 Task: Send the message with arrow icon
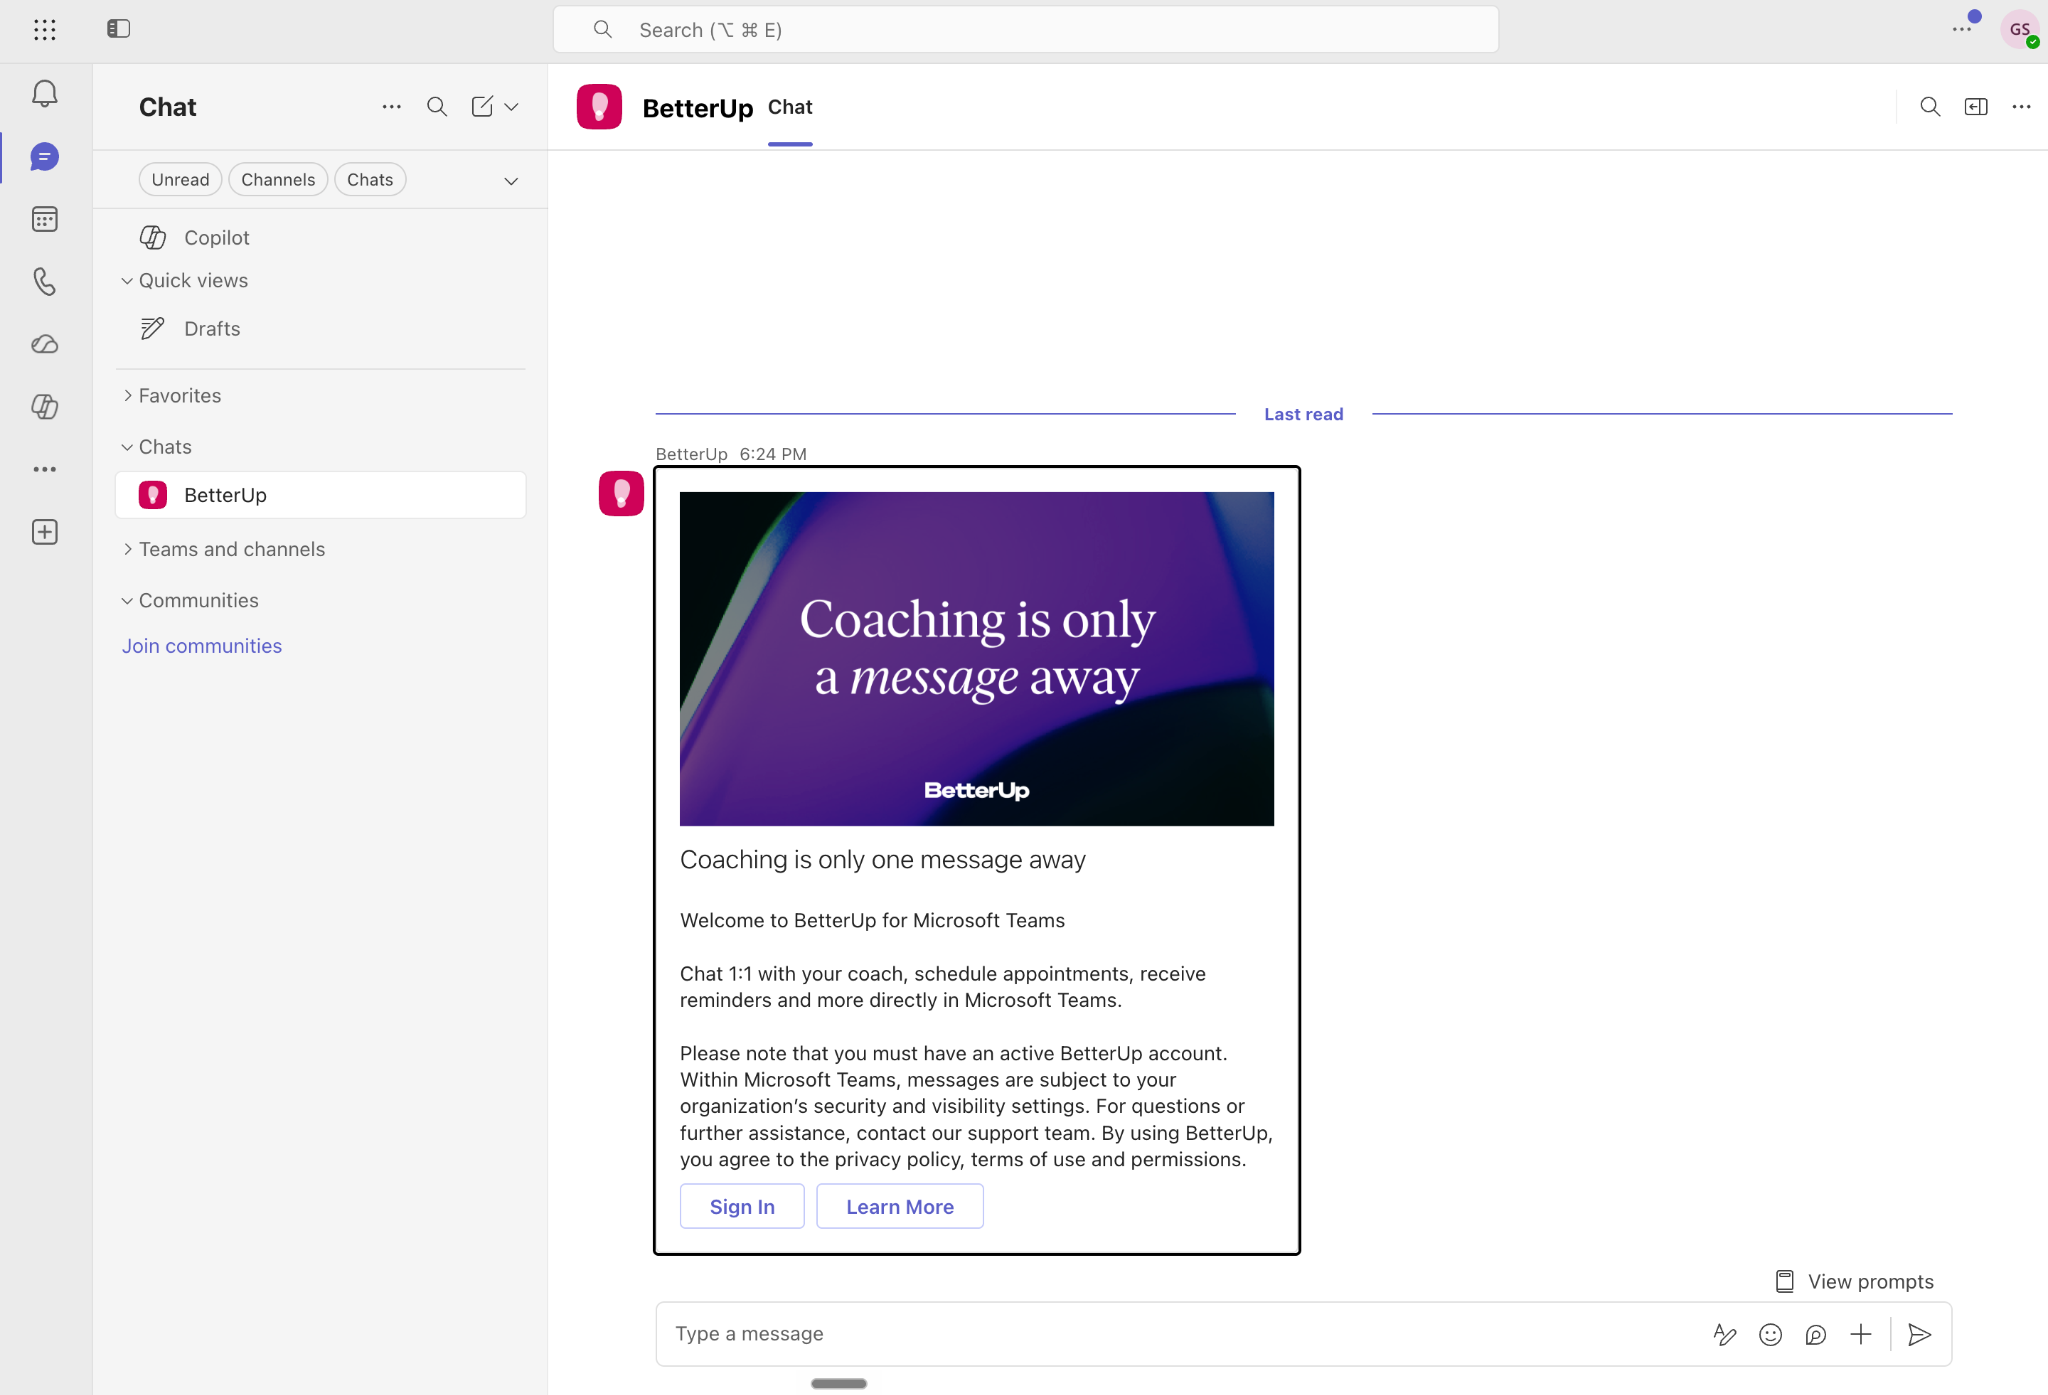coord(1920,1335)
